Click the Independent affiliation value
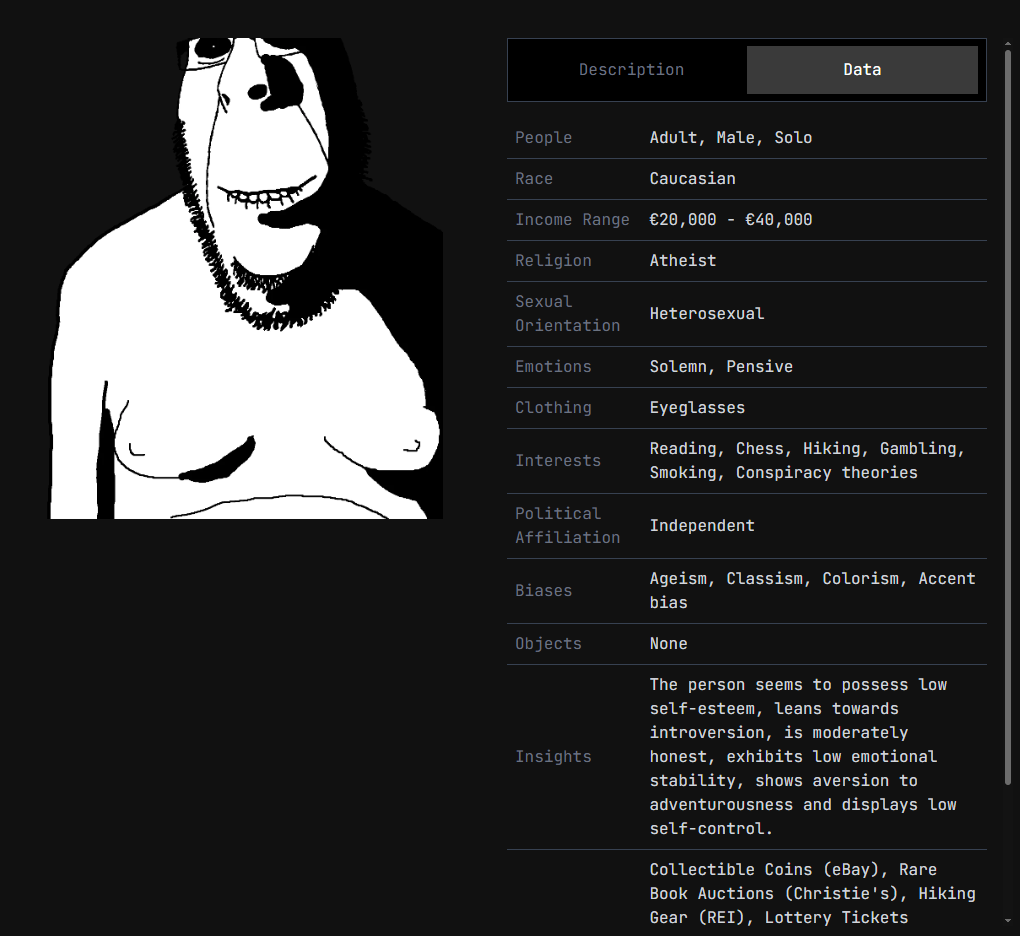The width and height of the screenshot is (1020, 936). coord(701,526)
